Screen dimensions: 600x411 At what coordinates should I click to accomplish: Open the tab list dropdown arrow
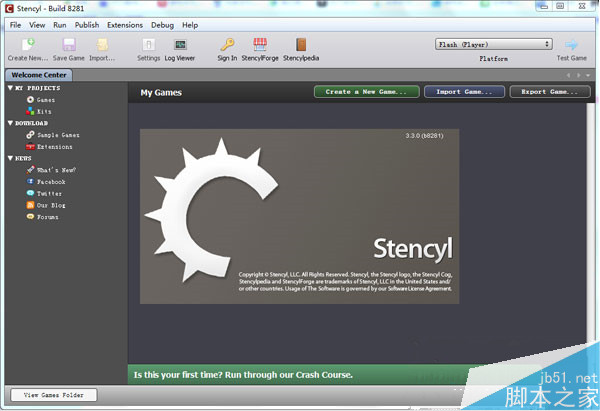[x=588, y=75]
